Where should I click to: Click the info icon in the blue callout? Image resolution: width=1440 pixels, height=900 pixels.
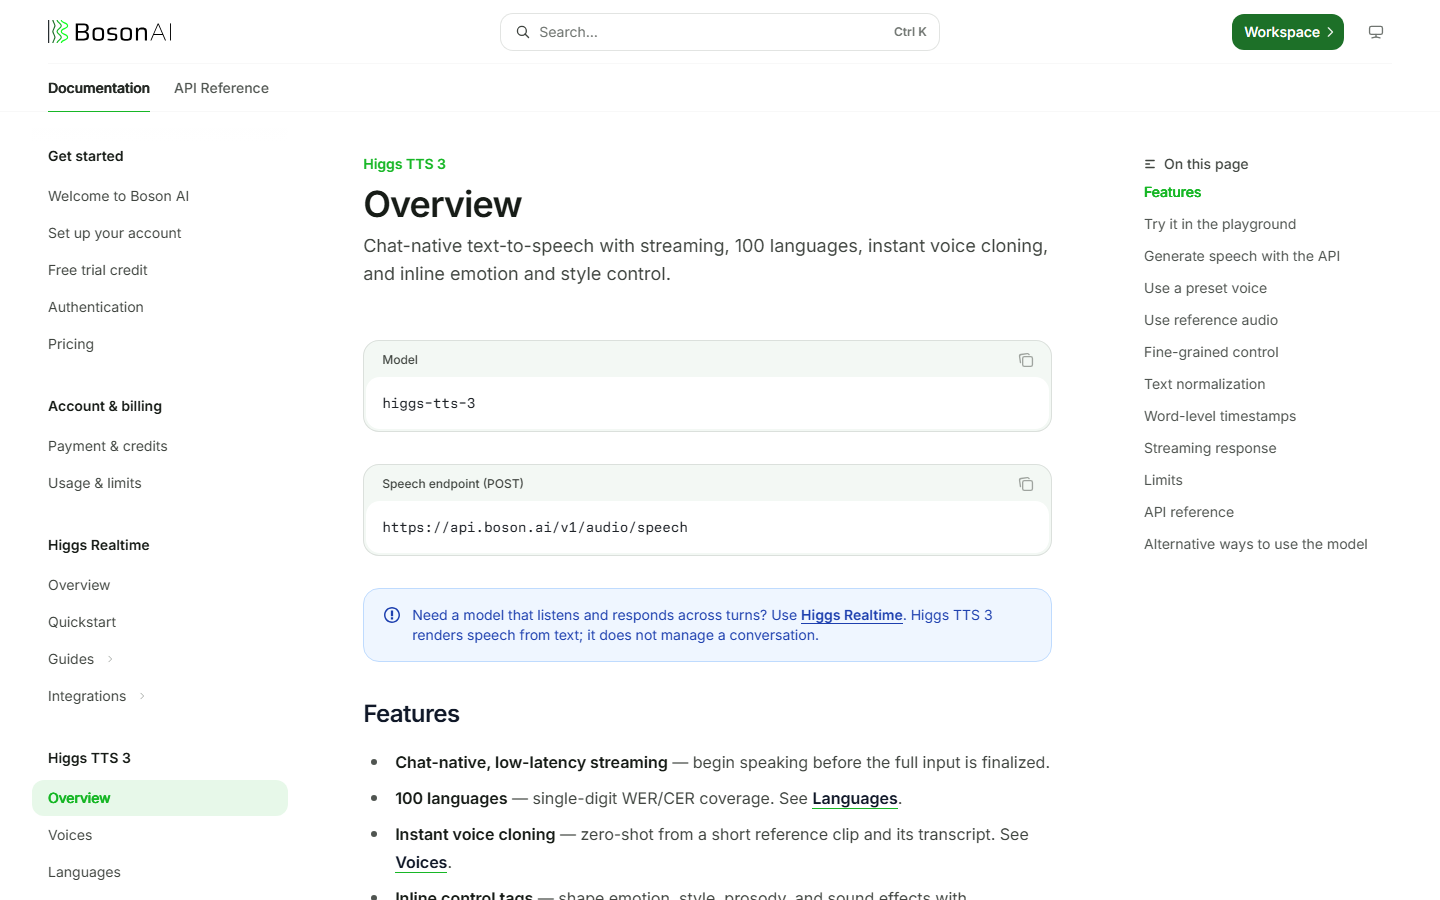392,615
